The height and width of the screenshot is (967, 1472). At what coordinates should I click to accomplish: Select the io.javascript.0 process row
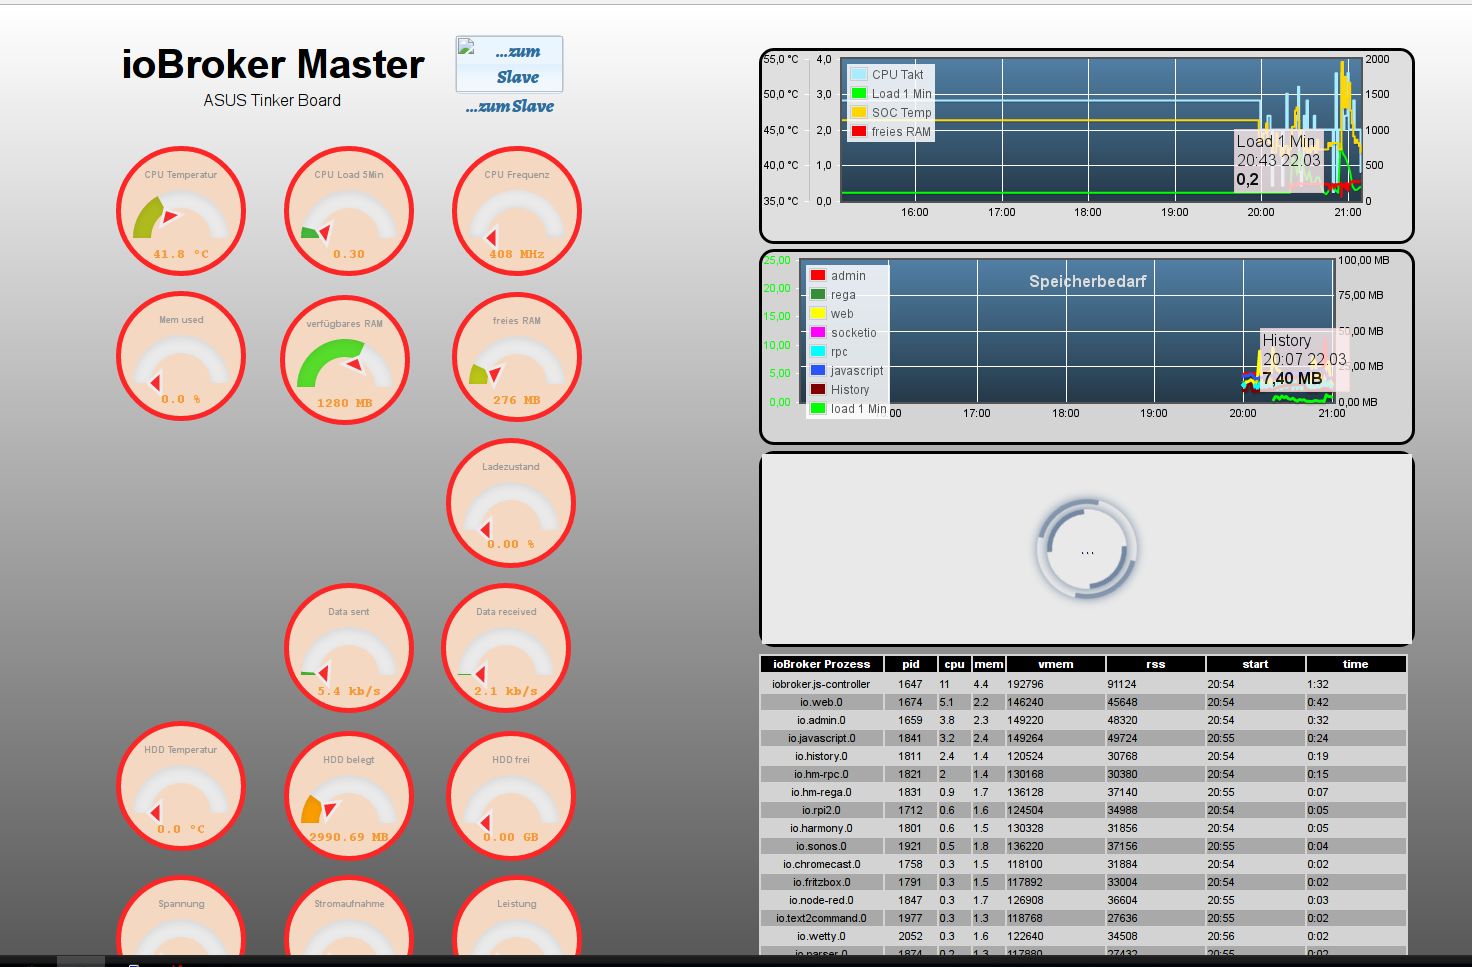point(1084,738)
